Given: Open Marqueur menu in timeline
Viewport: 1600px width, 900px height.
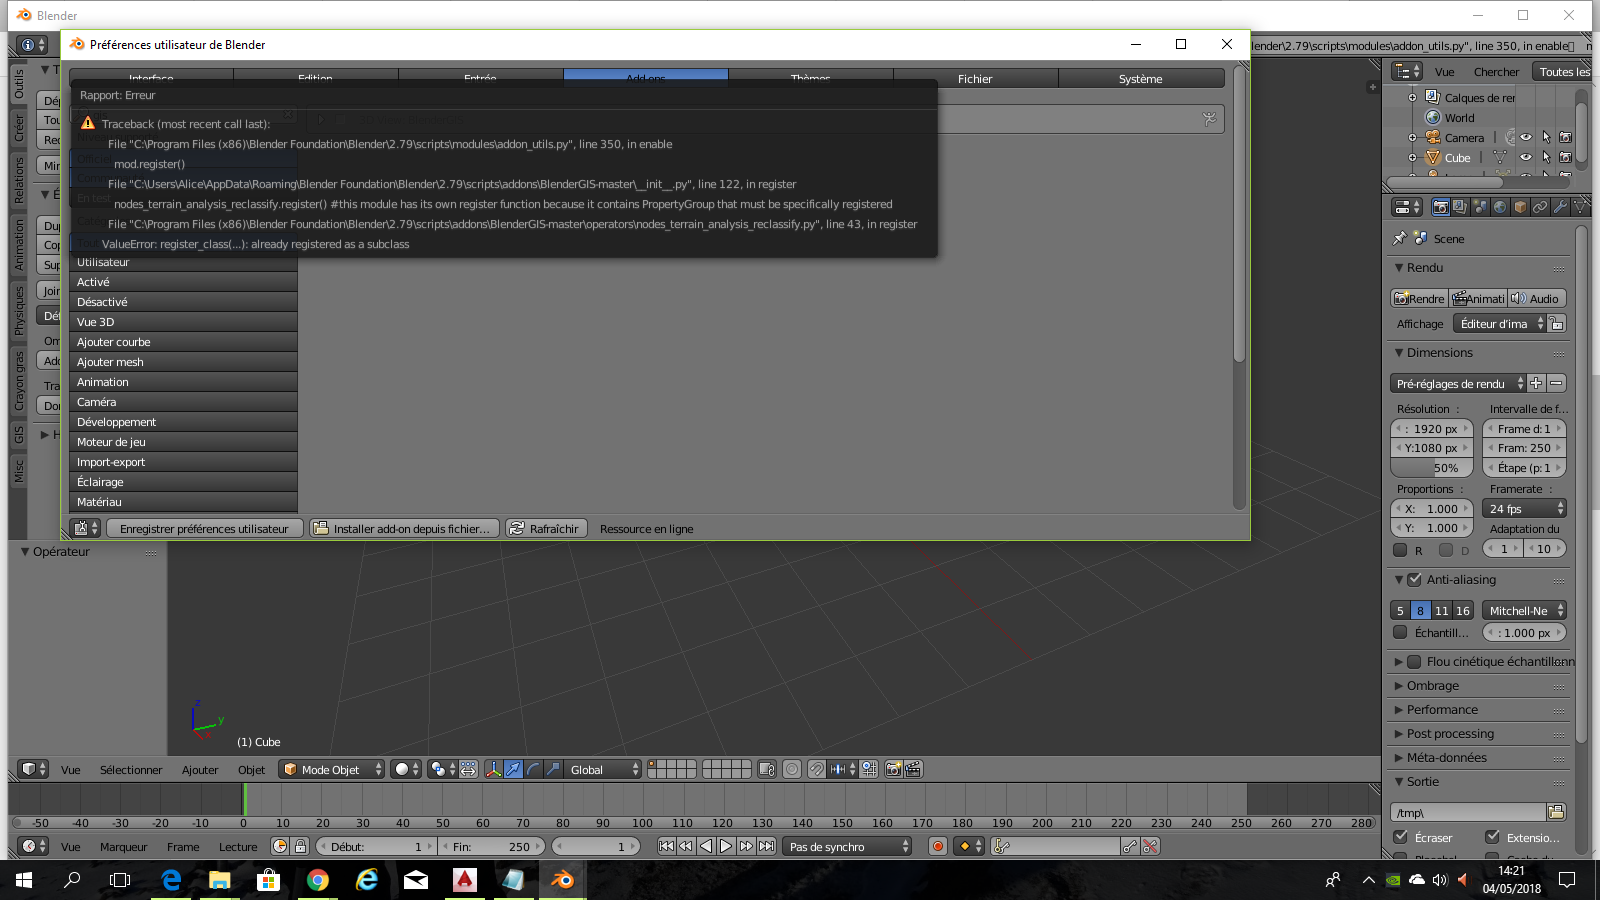Looking at the screenshot, I should tap(123, 846).
